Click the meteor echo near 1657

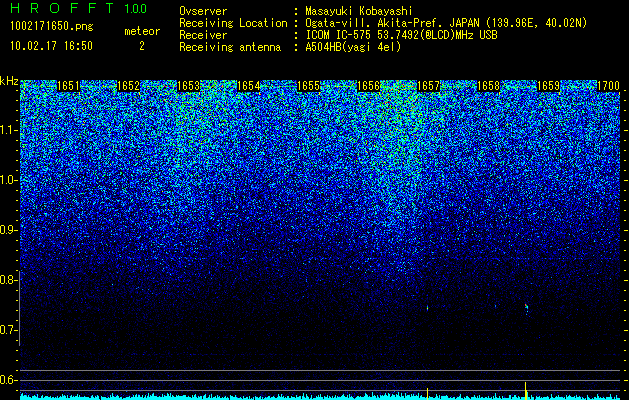coord(427,308)
